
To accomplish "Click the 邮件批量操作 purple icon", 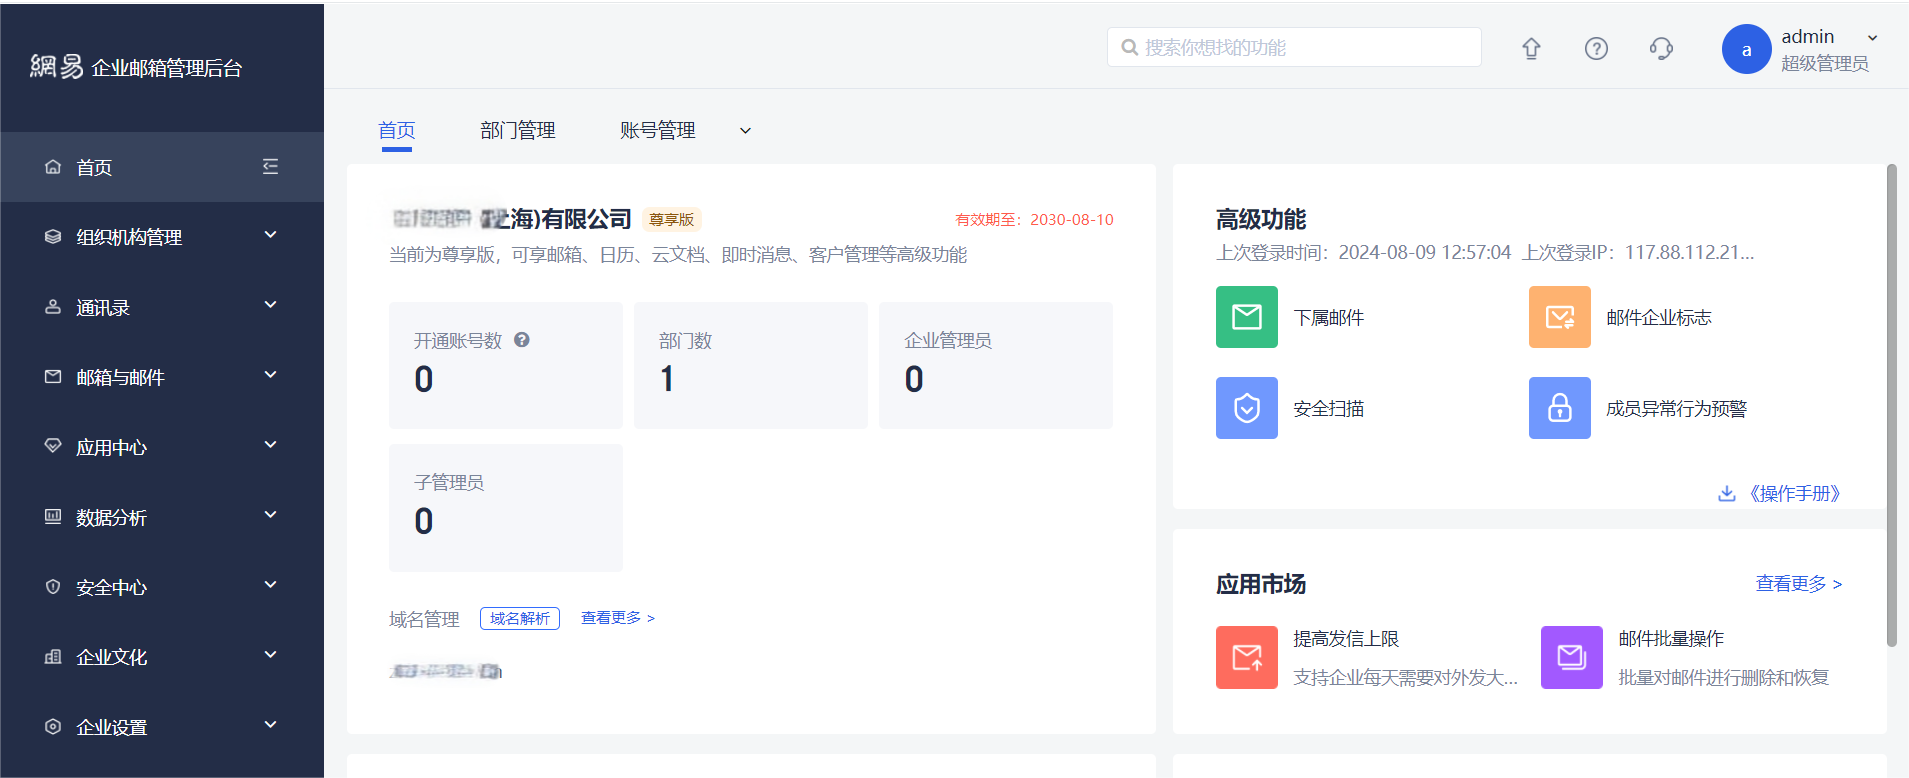I will click(x=1571, y=657).
